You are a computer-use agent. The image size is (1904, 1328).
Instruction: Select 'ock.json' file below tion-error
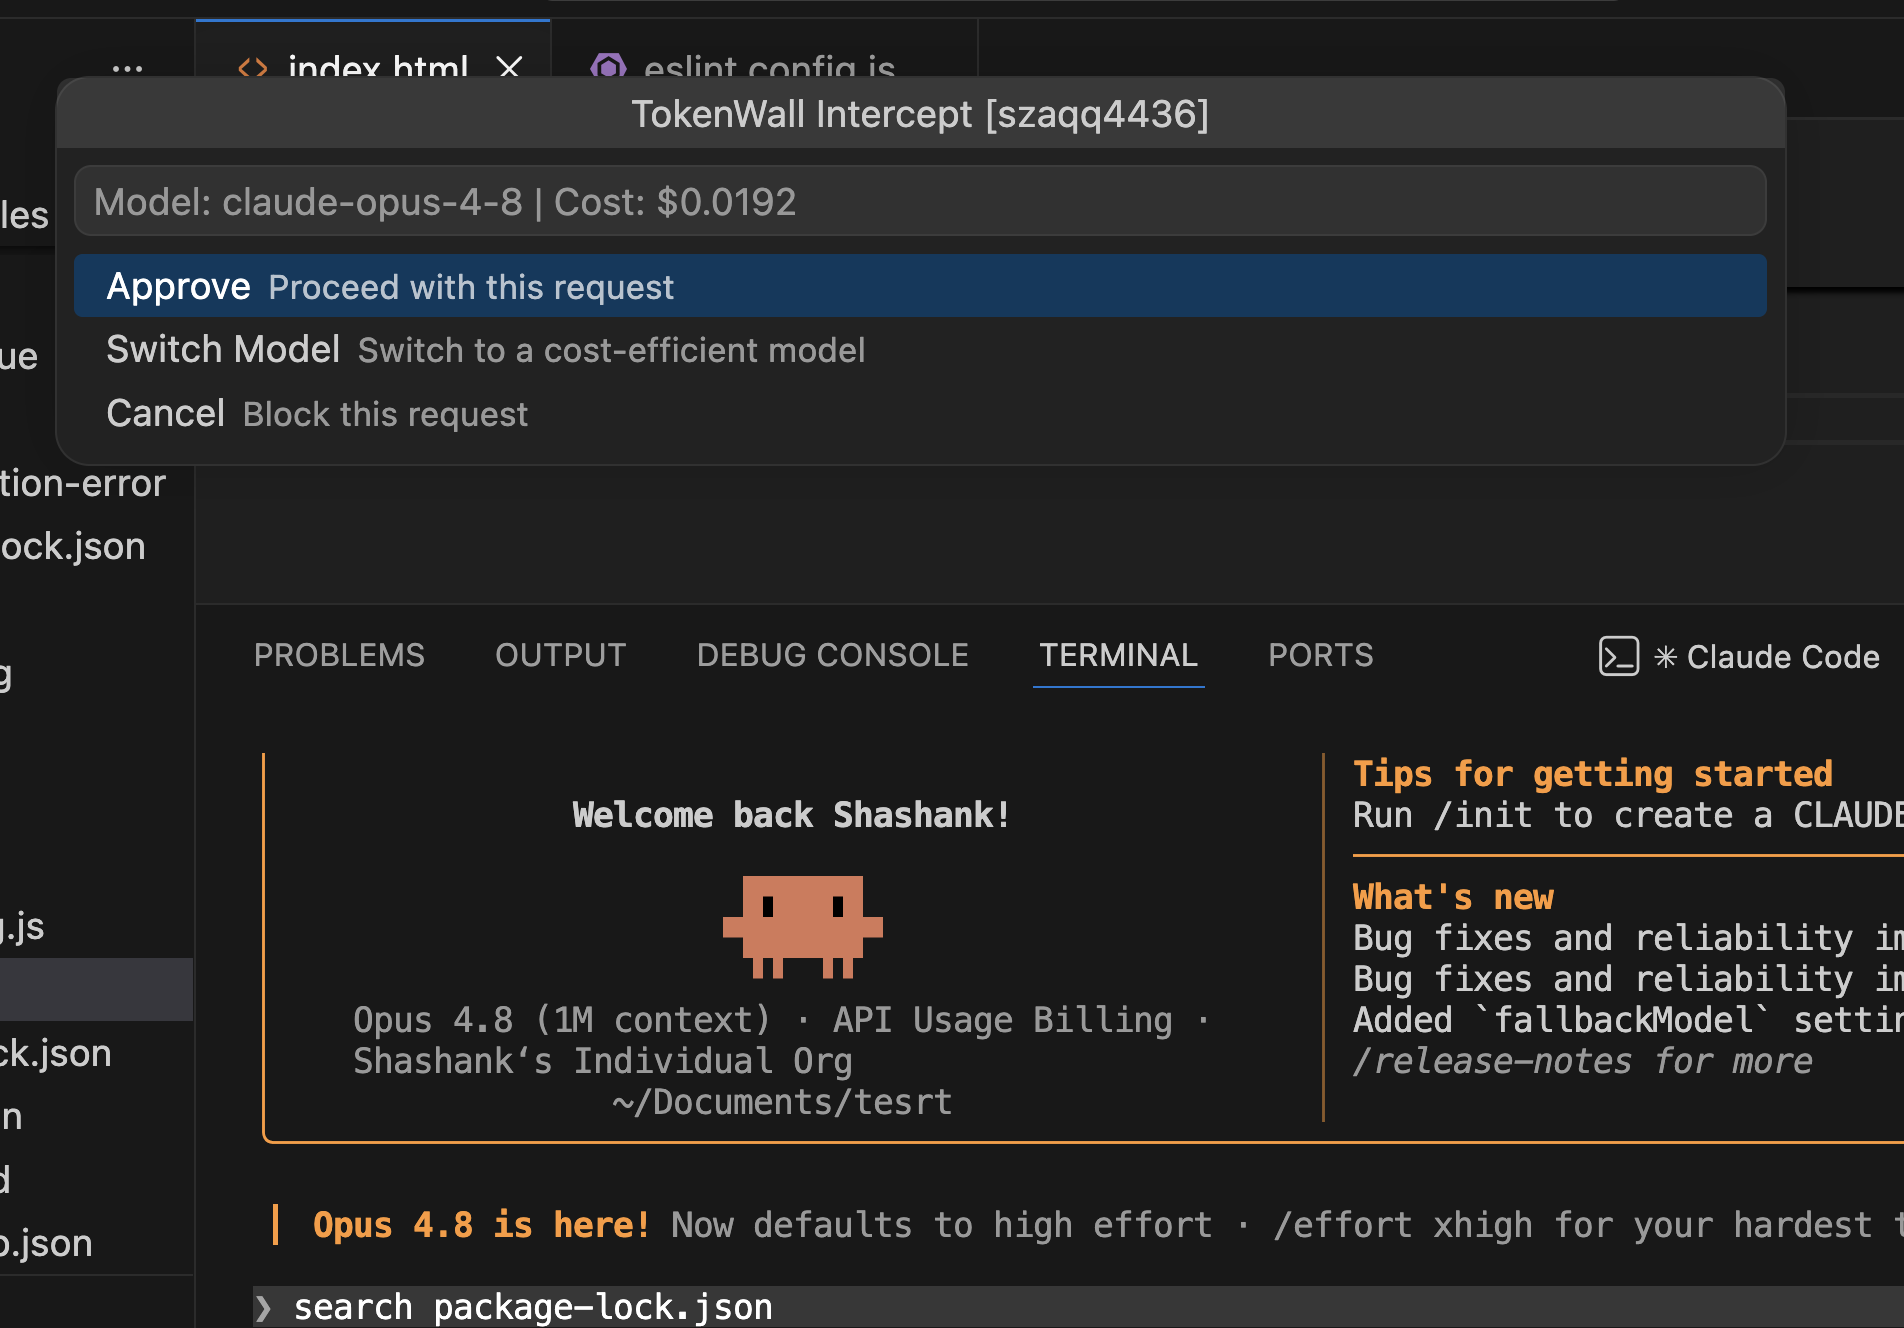tap(73, 547)
